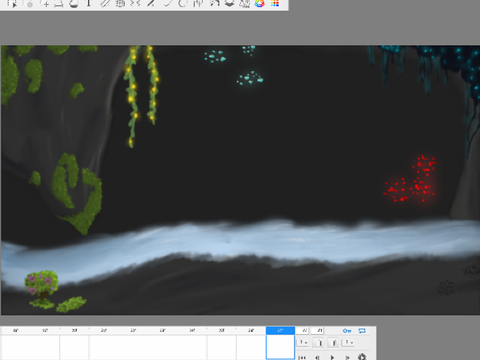
Task: Open the crop tool in toolbar
Action: tap(59, 3)
